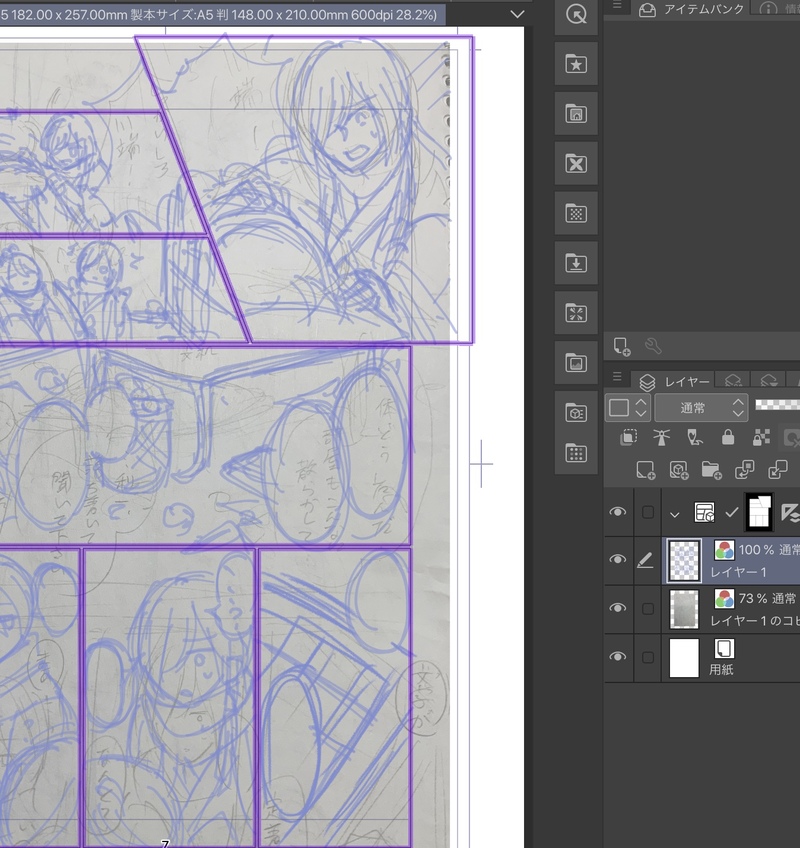
Task: Create a new vector layer
Action: (678, 470)
